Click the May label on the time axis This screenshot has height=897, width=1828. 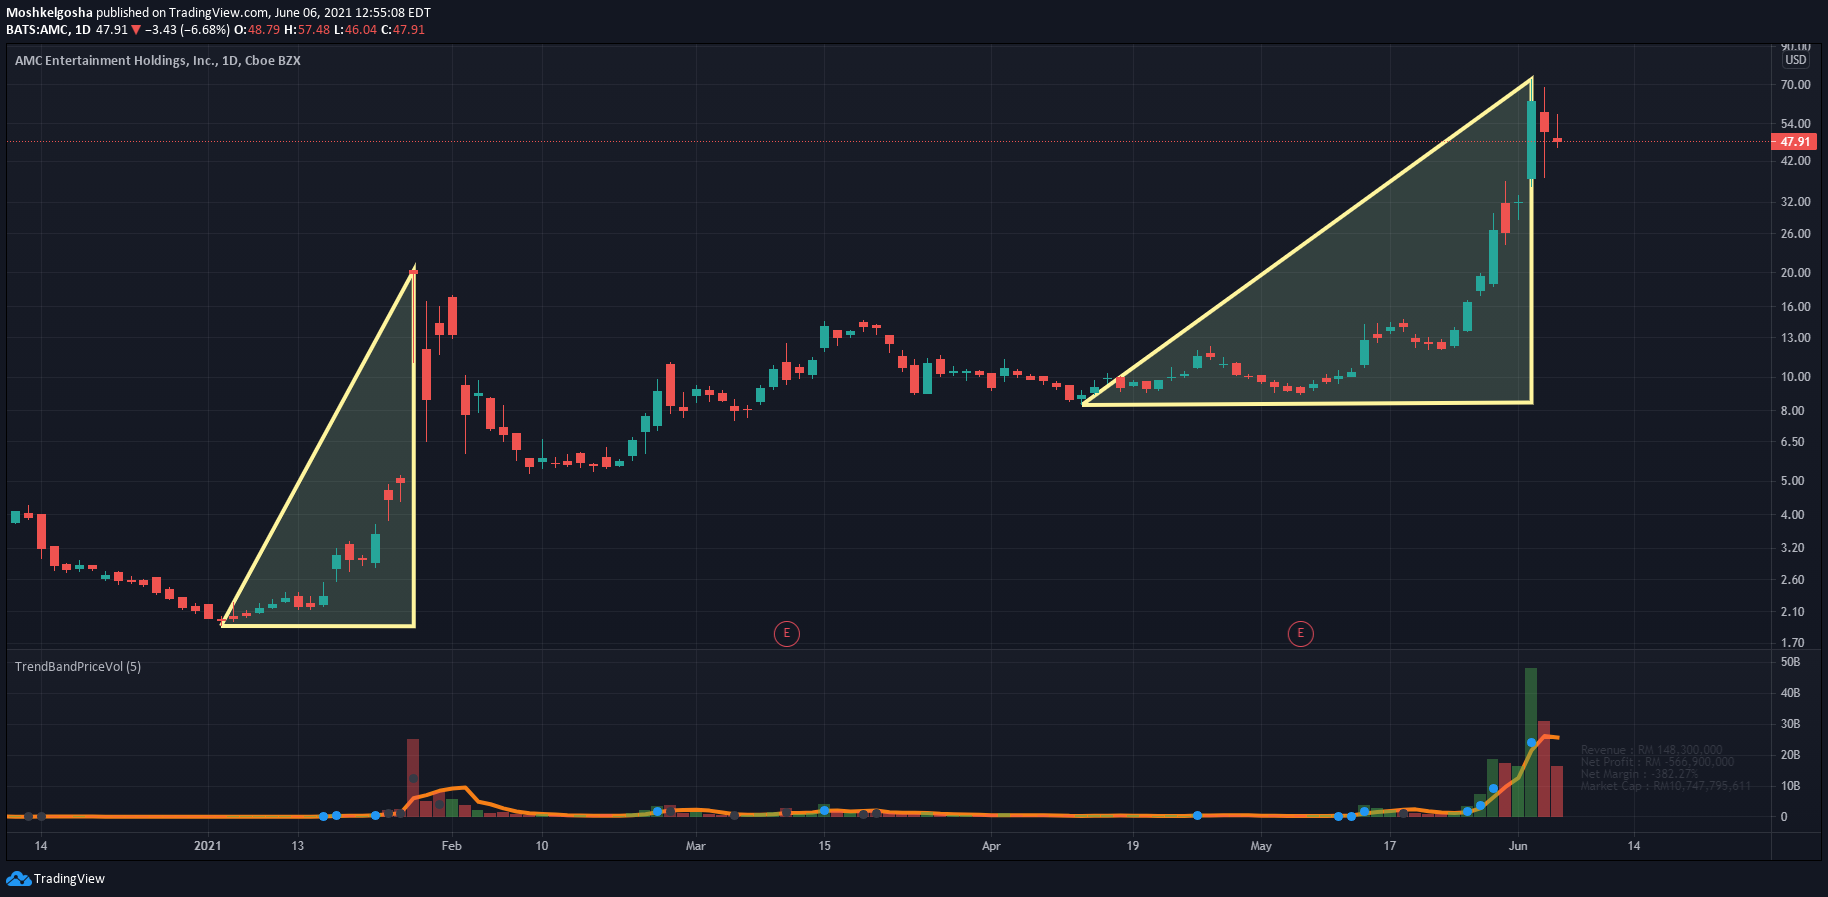point(1261,846)
